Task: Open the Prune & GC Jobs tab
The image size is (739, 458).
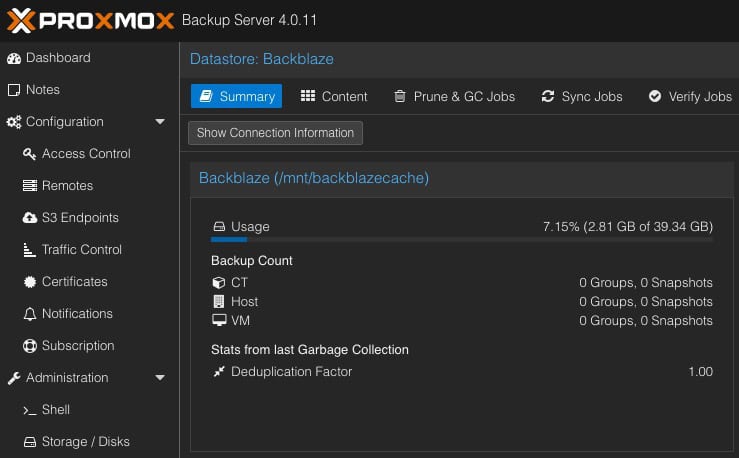Action: coord(455,96)
